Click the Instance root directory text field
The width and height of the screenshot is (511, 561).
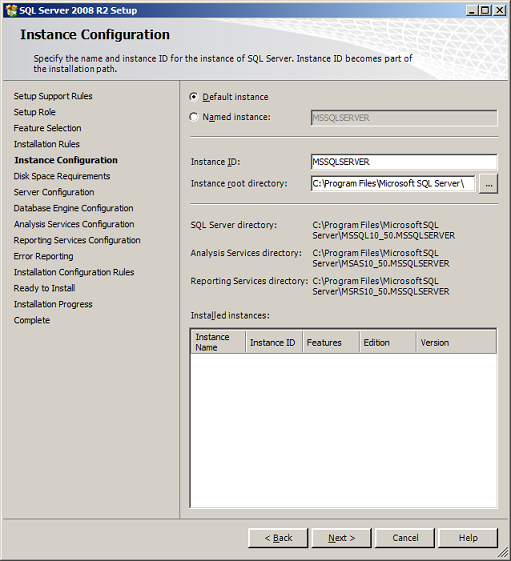(393, 184)
